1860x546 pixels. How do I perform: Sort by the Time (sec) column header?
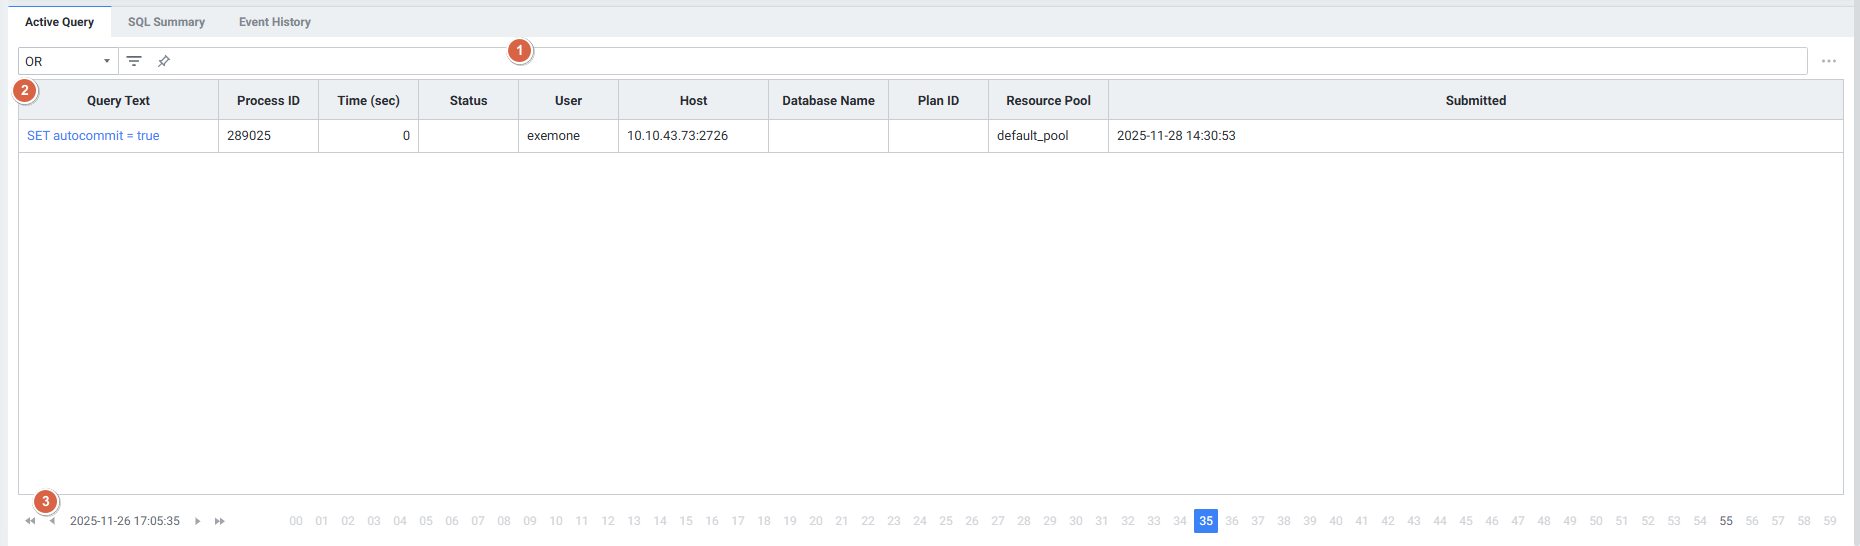(368, 101)
